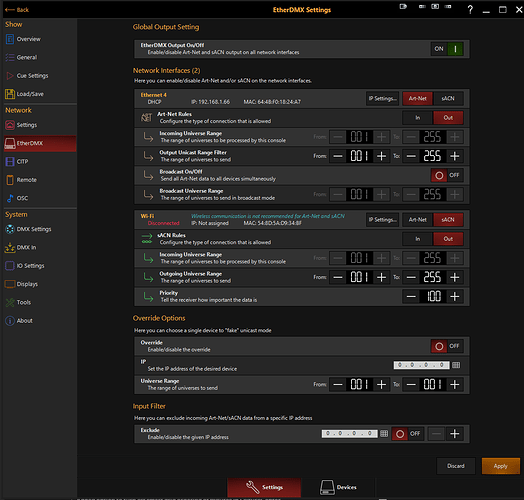
Task: Increase sACN Priority value
Action: [x=454, y=296]
